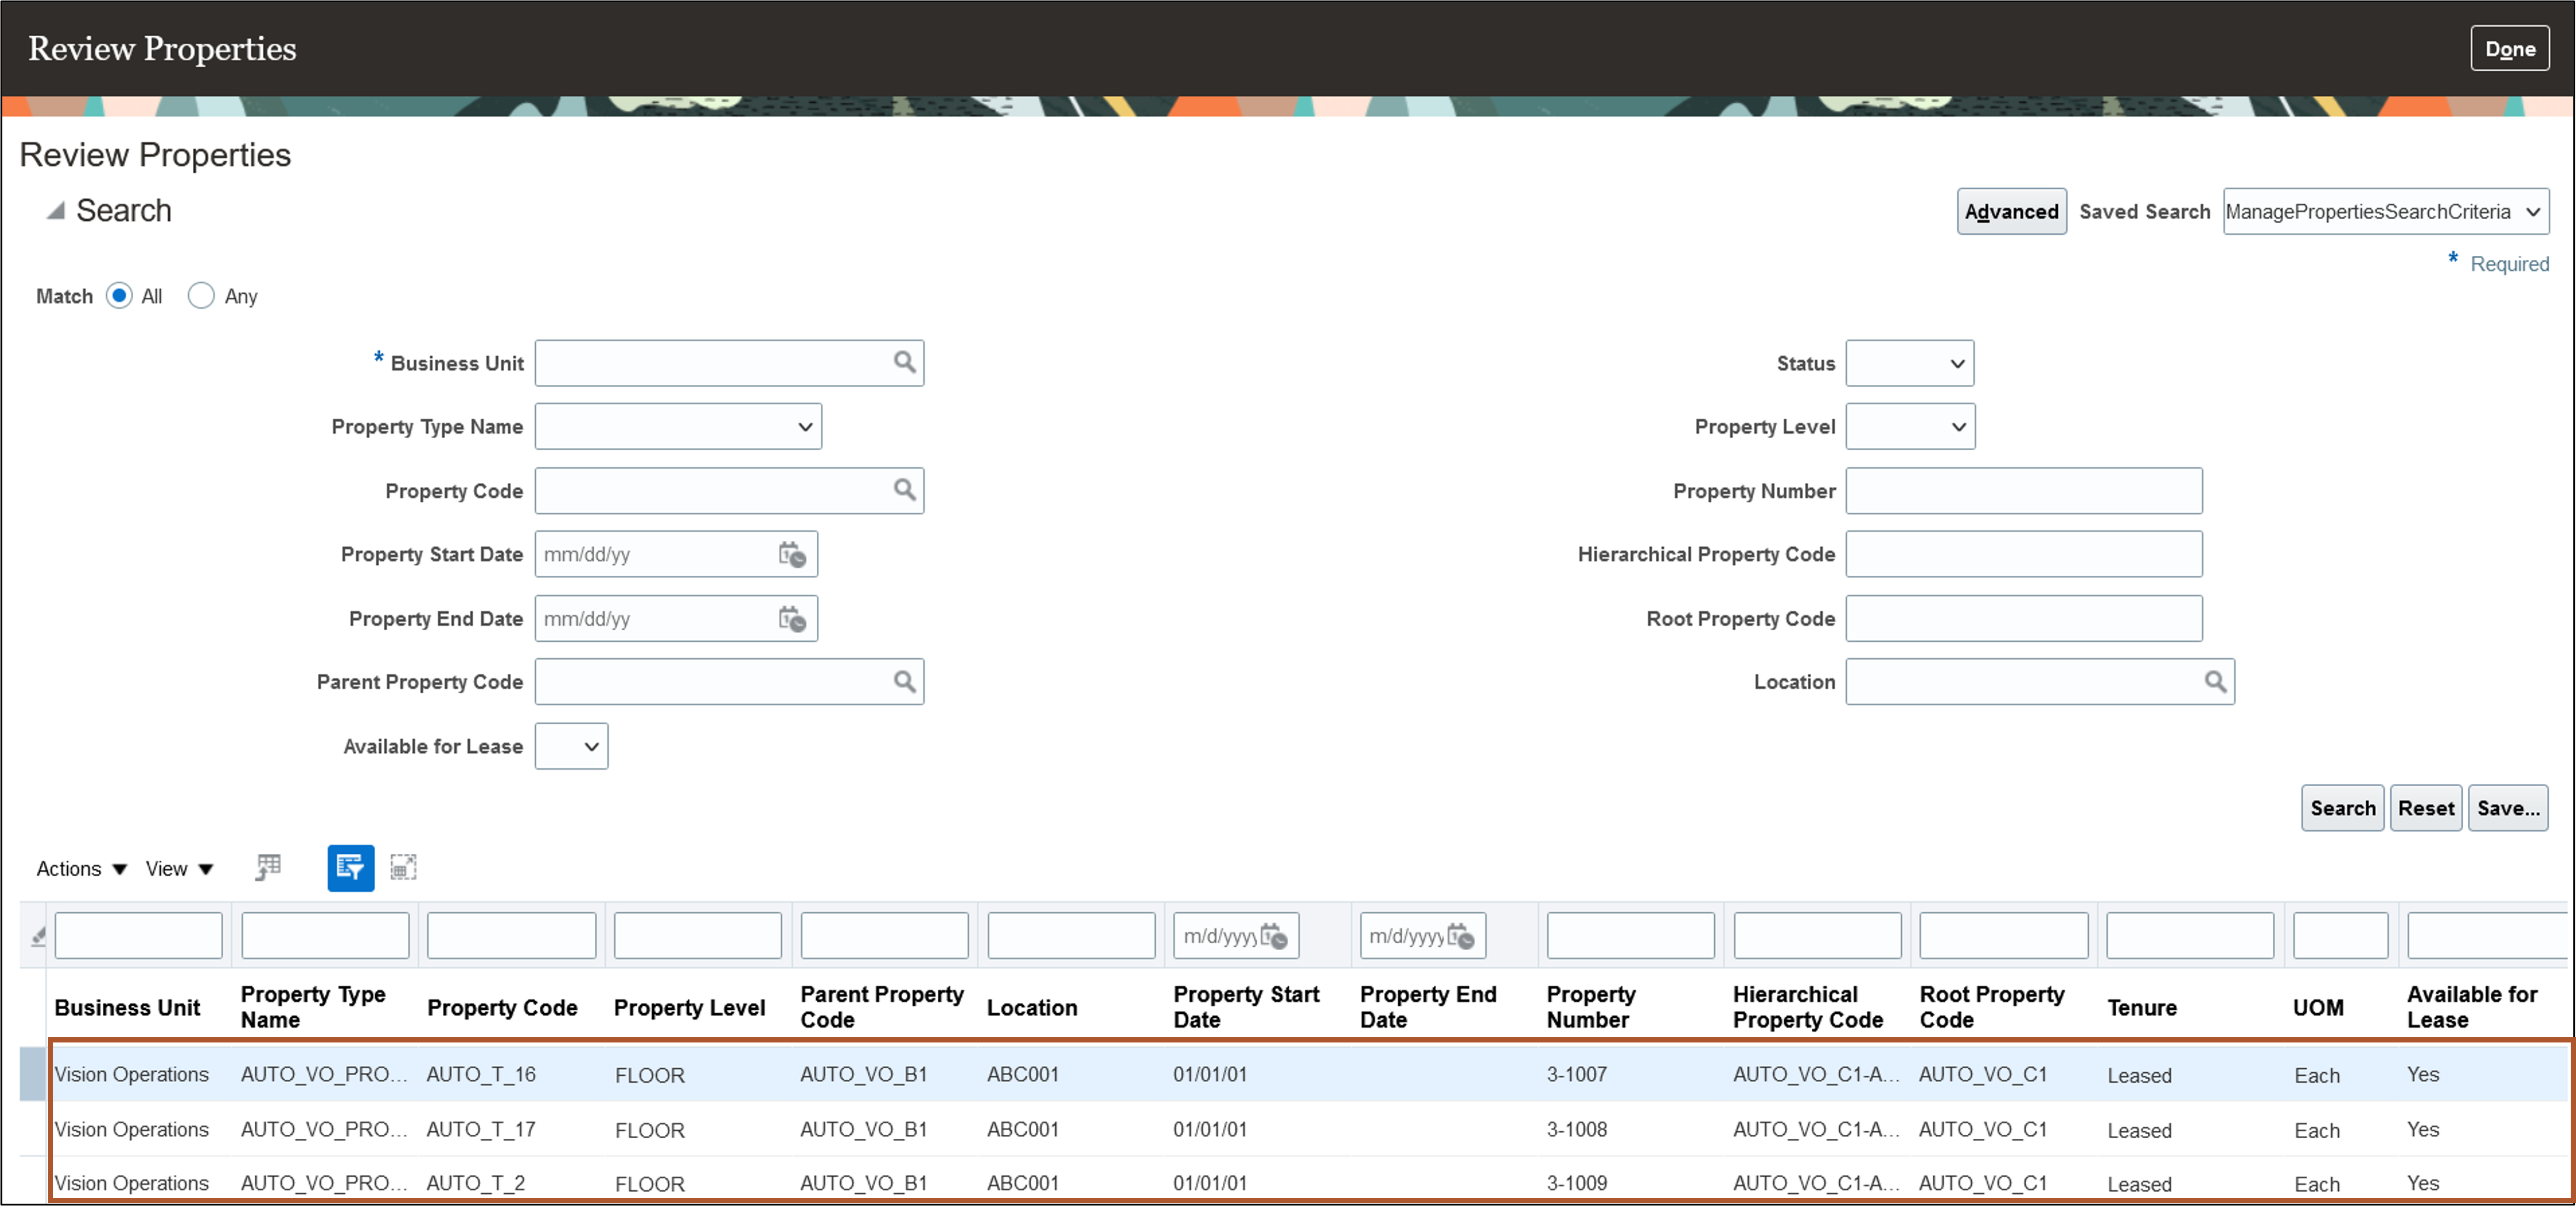Collapse the Search section triangle
The width and height of the screenshot is (2576, 1206).
point(56,211)
